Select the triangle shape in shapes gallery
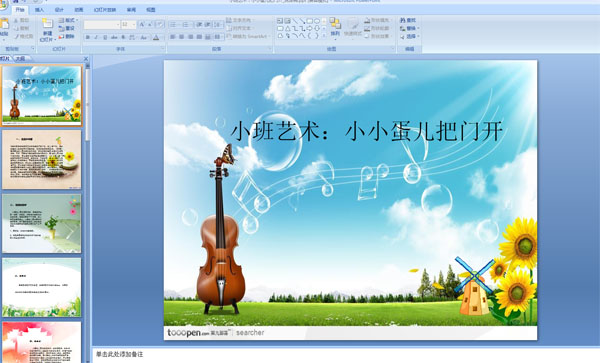Image resolution: width=600 pixels, height=363 pixels. pyautogui.click(x=288, y=28)
